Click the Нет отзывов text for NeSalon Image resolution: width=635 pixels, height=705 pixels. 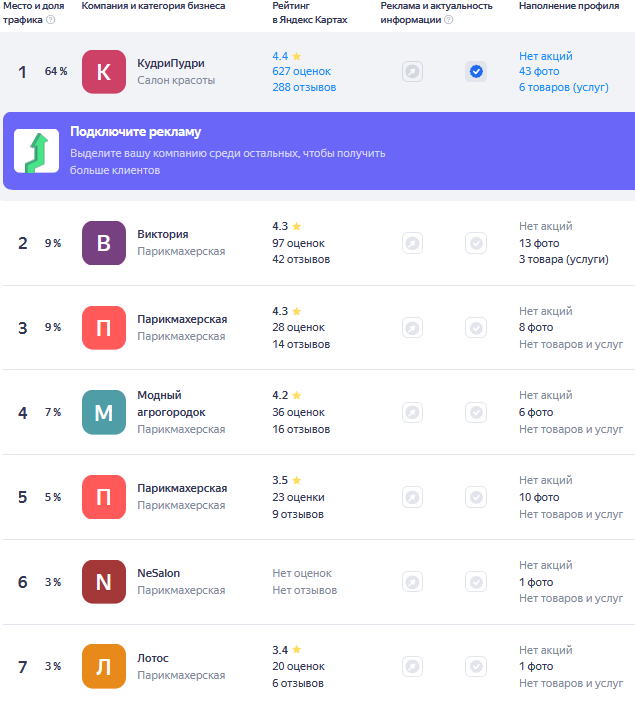(x=304, y=590)
